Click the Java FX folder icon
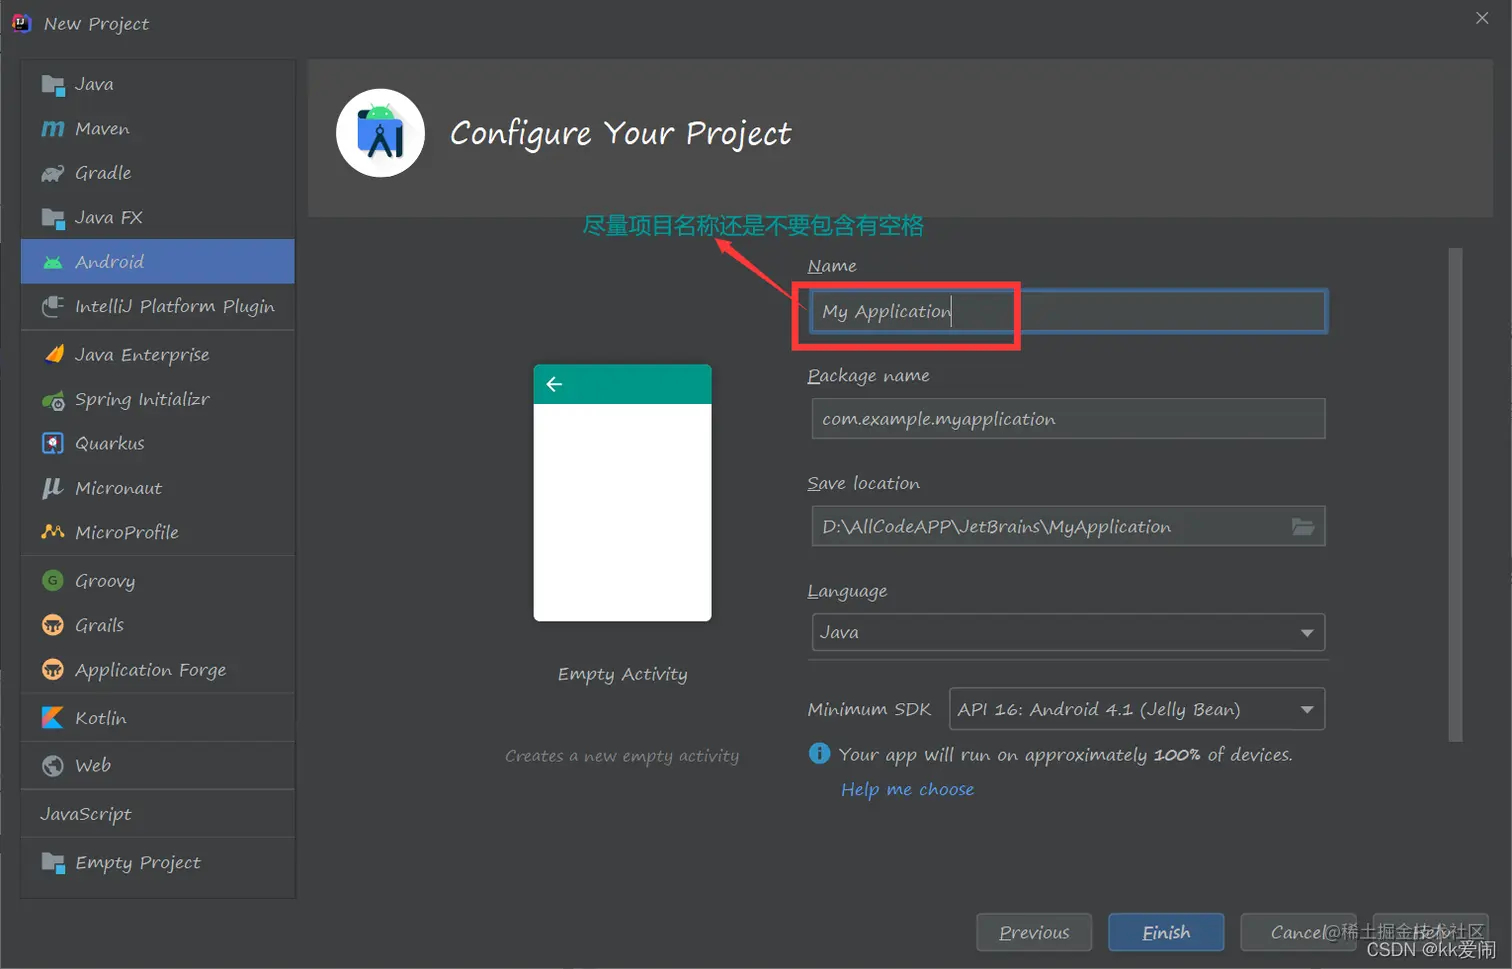Image resolution: width=1512 pixels, height=969 pixels. pyautogui.click(x=53, y=218)
